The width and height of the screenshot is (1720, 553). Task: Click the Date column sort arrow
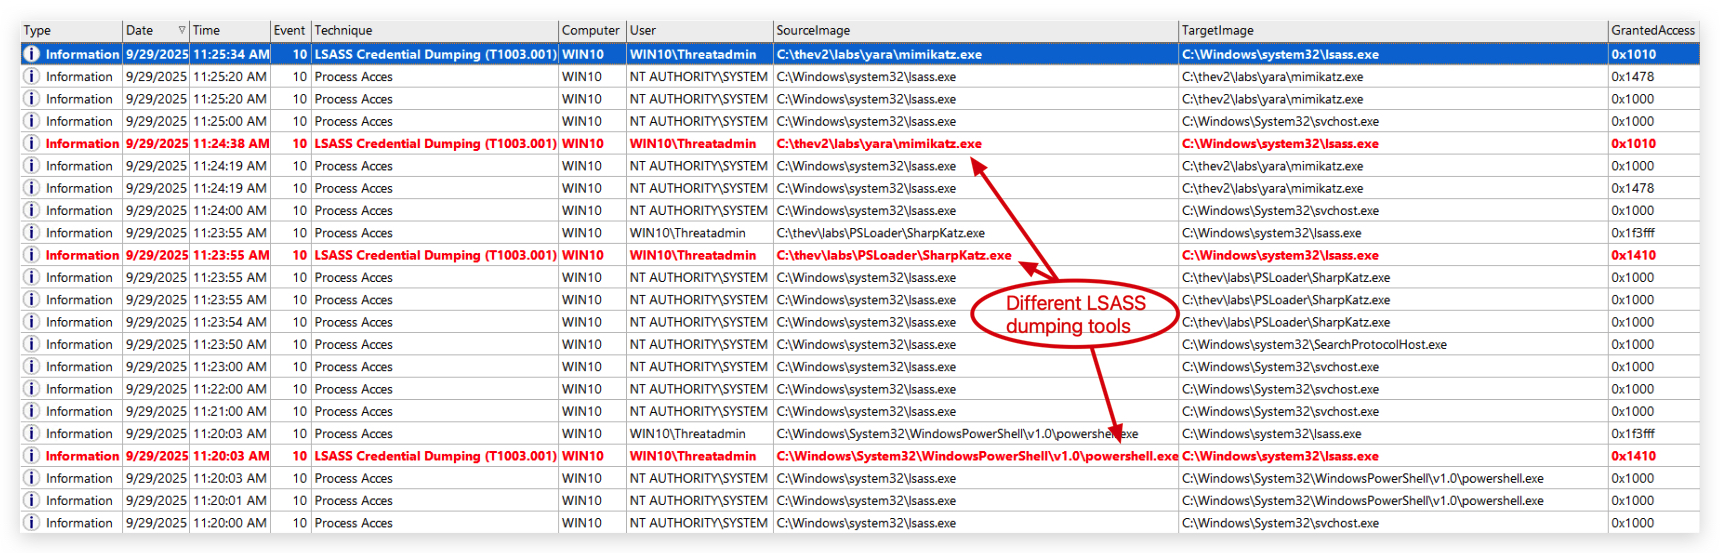tap(181, 30)
